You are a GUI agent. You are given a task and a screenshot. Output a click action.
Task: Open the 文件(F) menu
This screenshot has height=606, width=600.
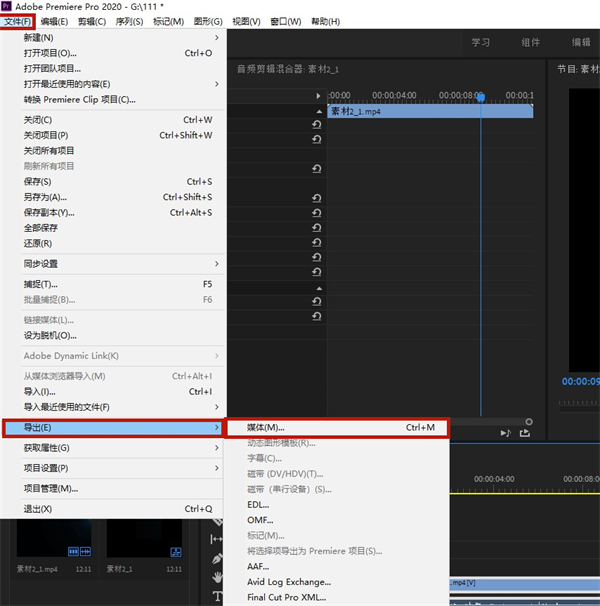pyautogui.click(x=17, y=22)
